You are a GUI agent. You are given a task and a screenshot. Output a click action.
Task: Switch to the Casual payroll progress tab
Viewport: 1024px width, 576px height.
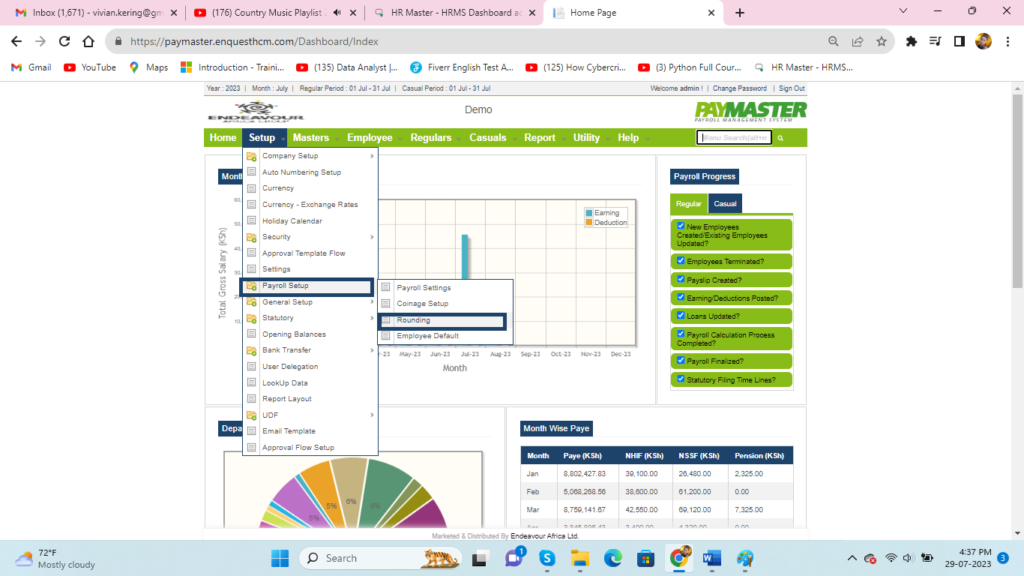pyautogui.click(x=724, y=204)
